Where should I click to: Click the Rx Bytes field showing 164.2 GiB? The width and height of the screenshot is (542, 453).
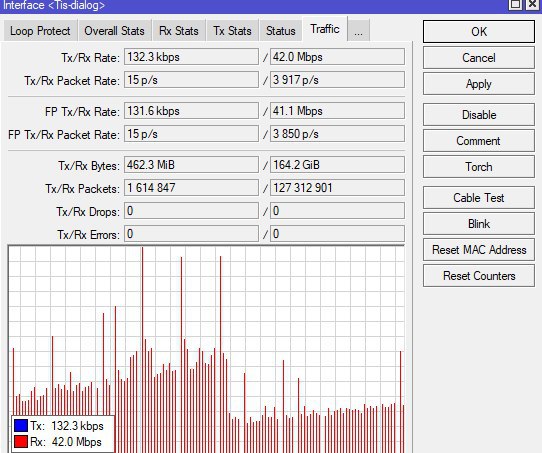point(337,164)
